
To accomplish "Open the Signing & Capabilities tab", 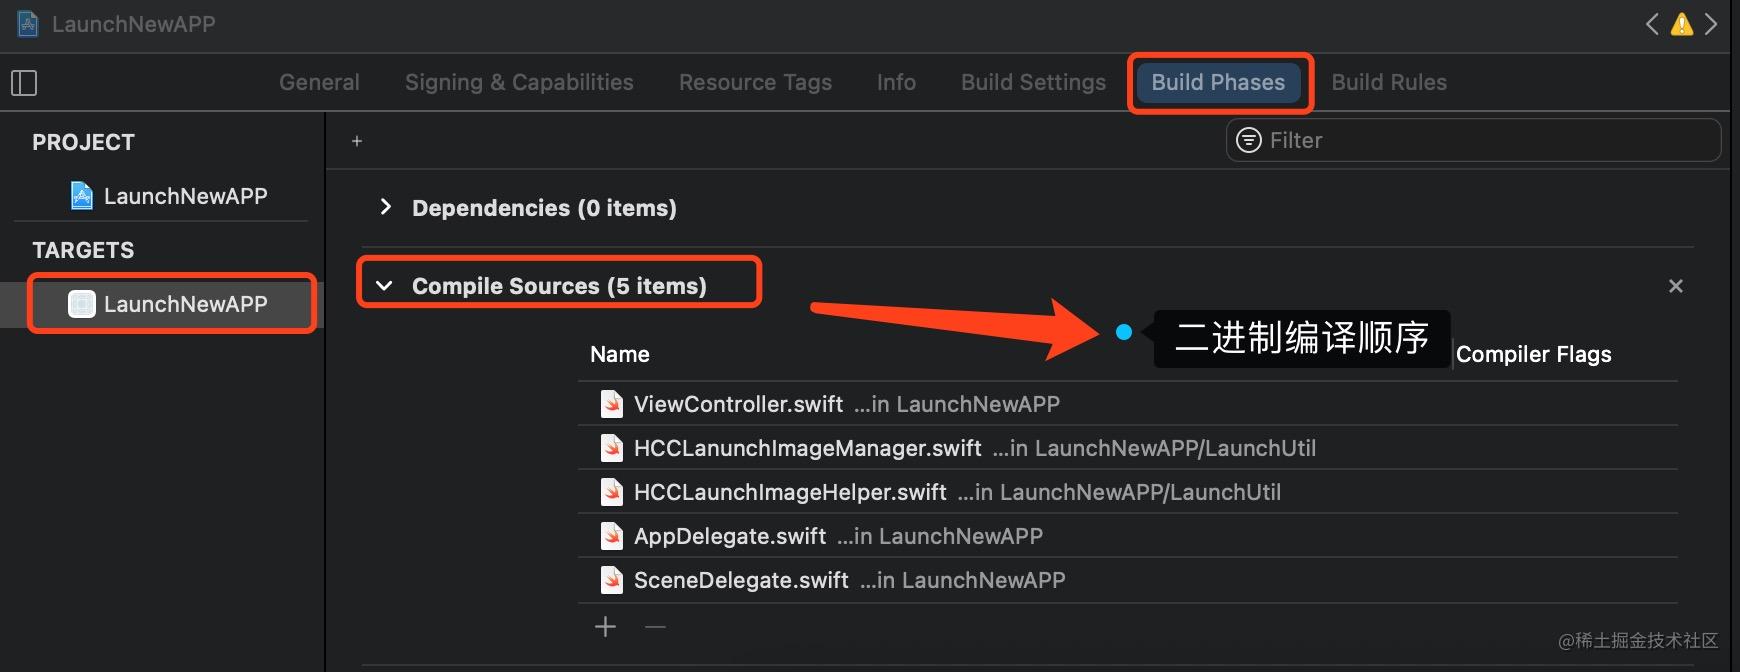I will tap(519, 83).
